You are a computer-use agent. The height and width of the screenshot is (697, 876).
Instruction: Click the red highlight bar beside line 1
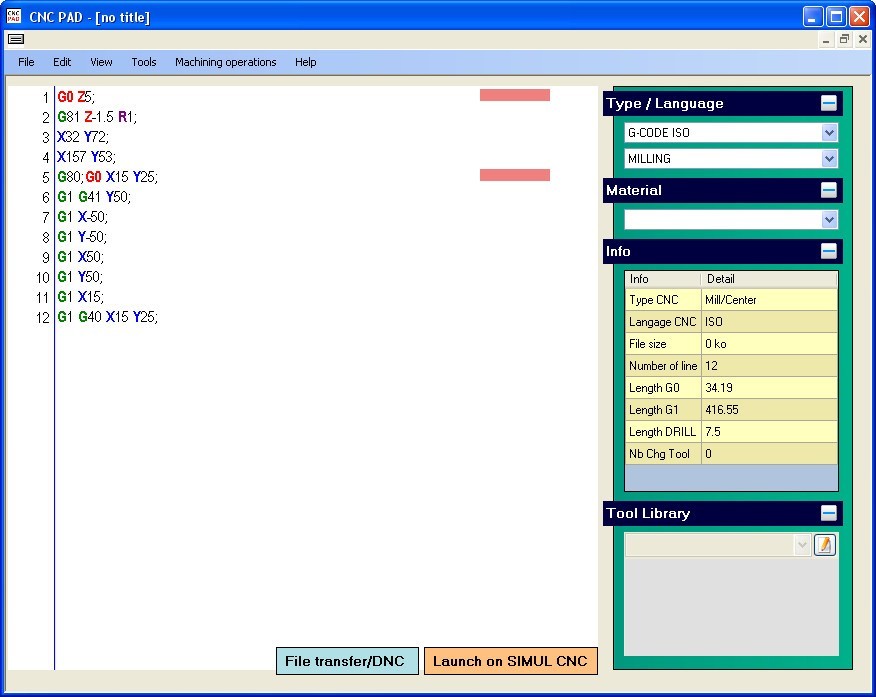[x=514, y=94]
